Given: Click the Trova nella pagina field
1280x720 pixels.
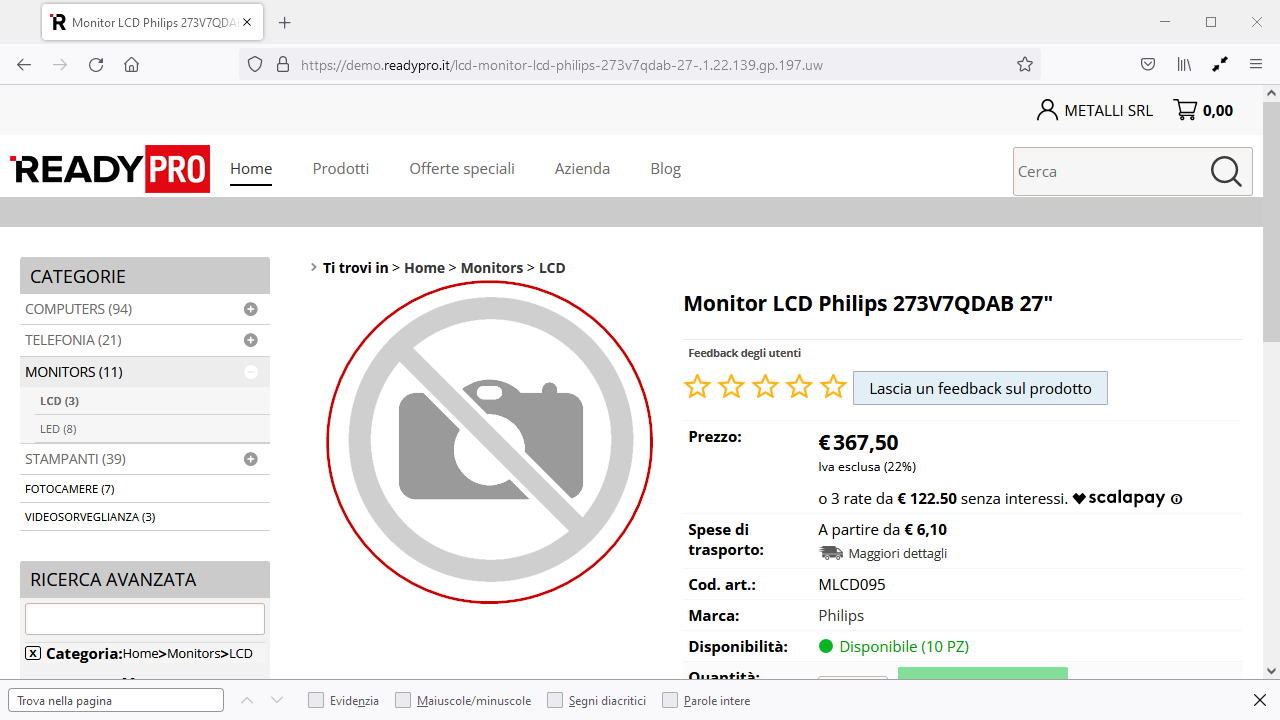Looking at the screenshot, I should (116, 700).
